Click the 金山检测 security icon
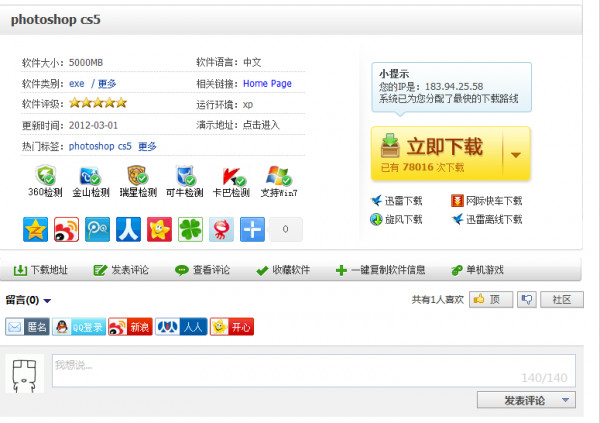Viewport: 600px width, 423px height. pos(90,176)
